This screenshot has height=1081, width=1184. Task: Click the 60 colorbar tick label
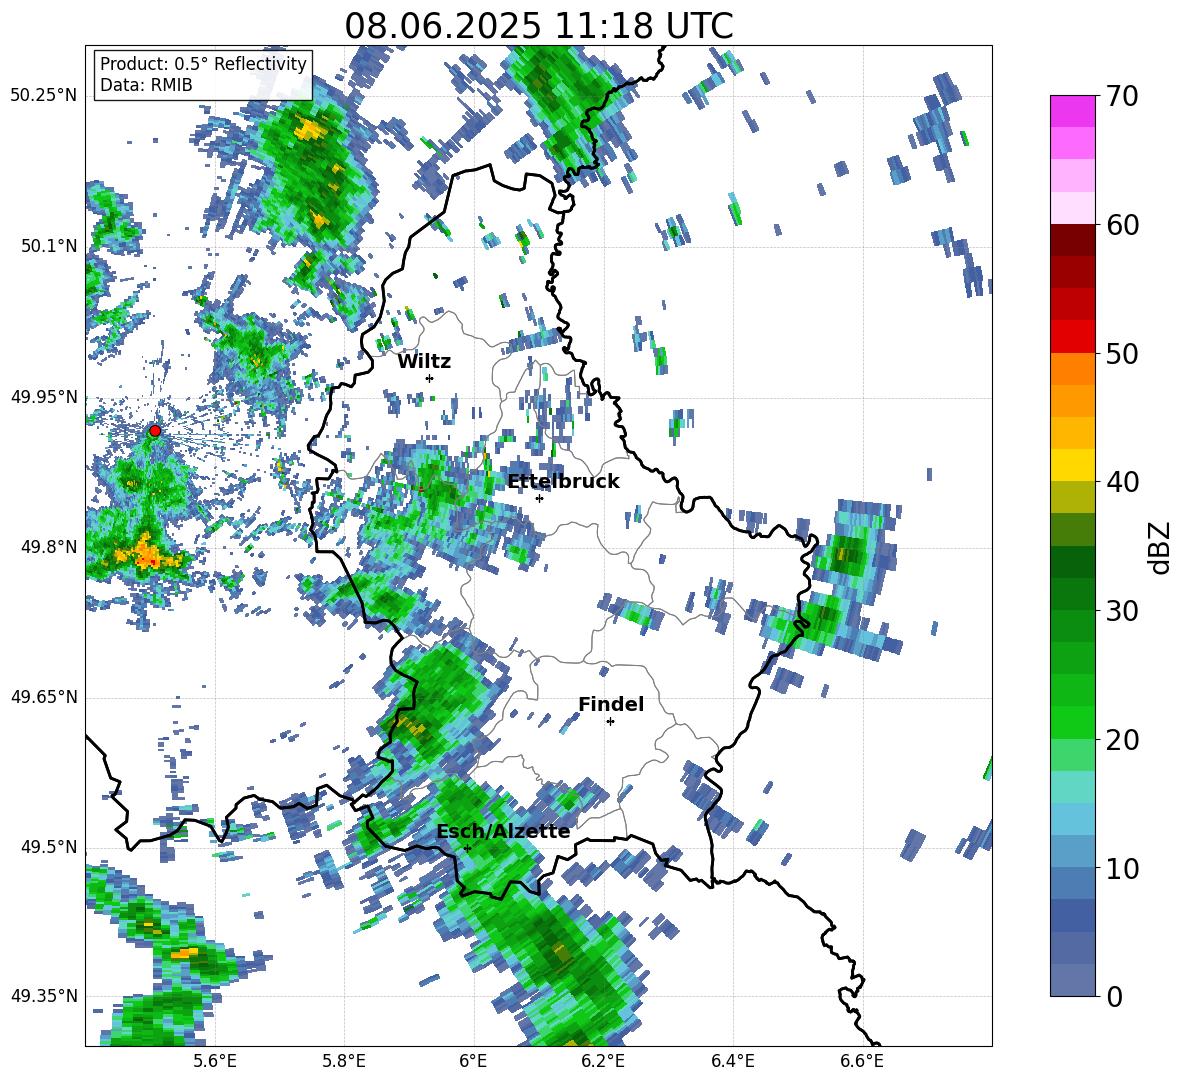[x=1122, y=225]
